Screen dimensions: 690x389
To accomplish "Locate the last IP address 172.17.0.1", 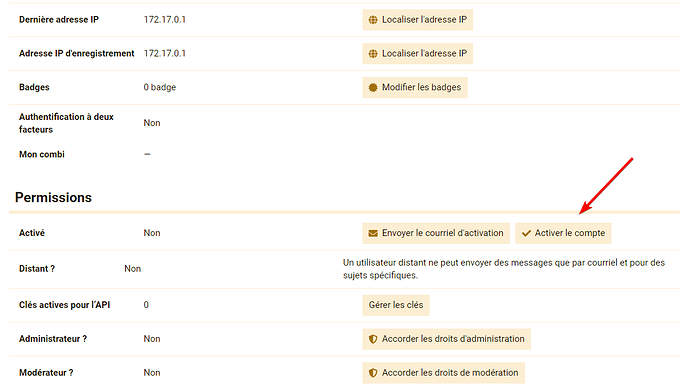I will click(x=165, y=20).
